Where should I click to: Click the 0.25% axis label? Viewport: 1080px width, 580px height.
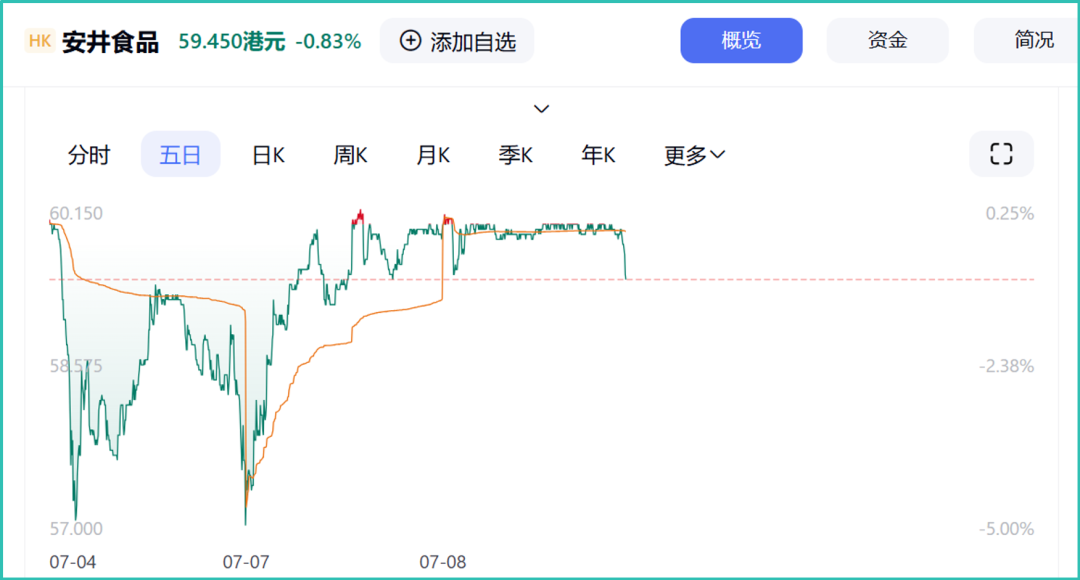coord(1010,214)
